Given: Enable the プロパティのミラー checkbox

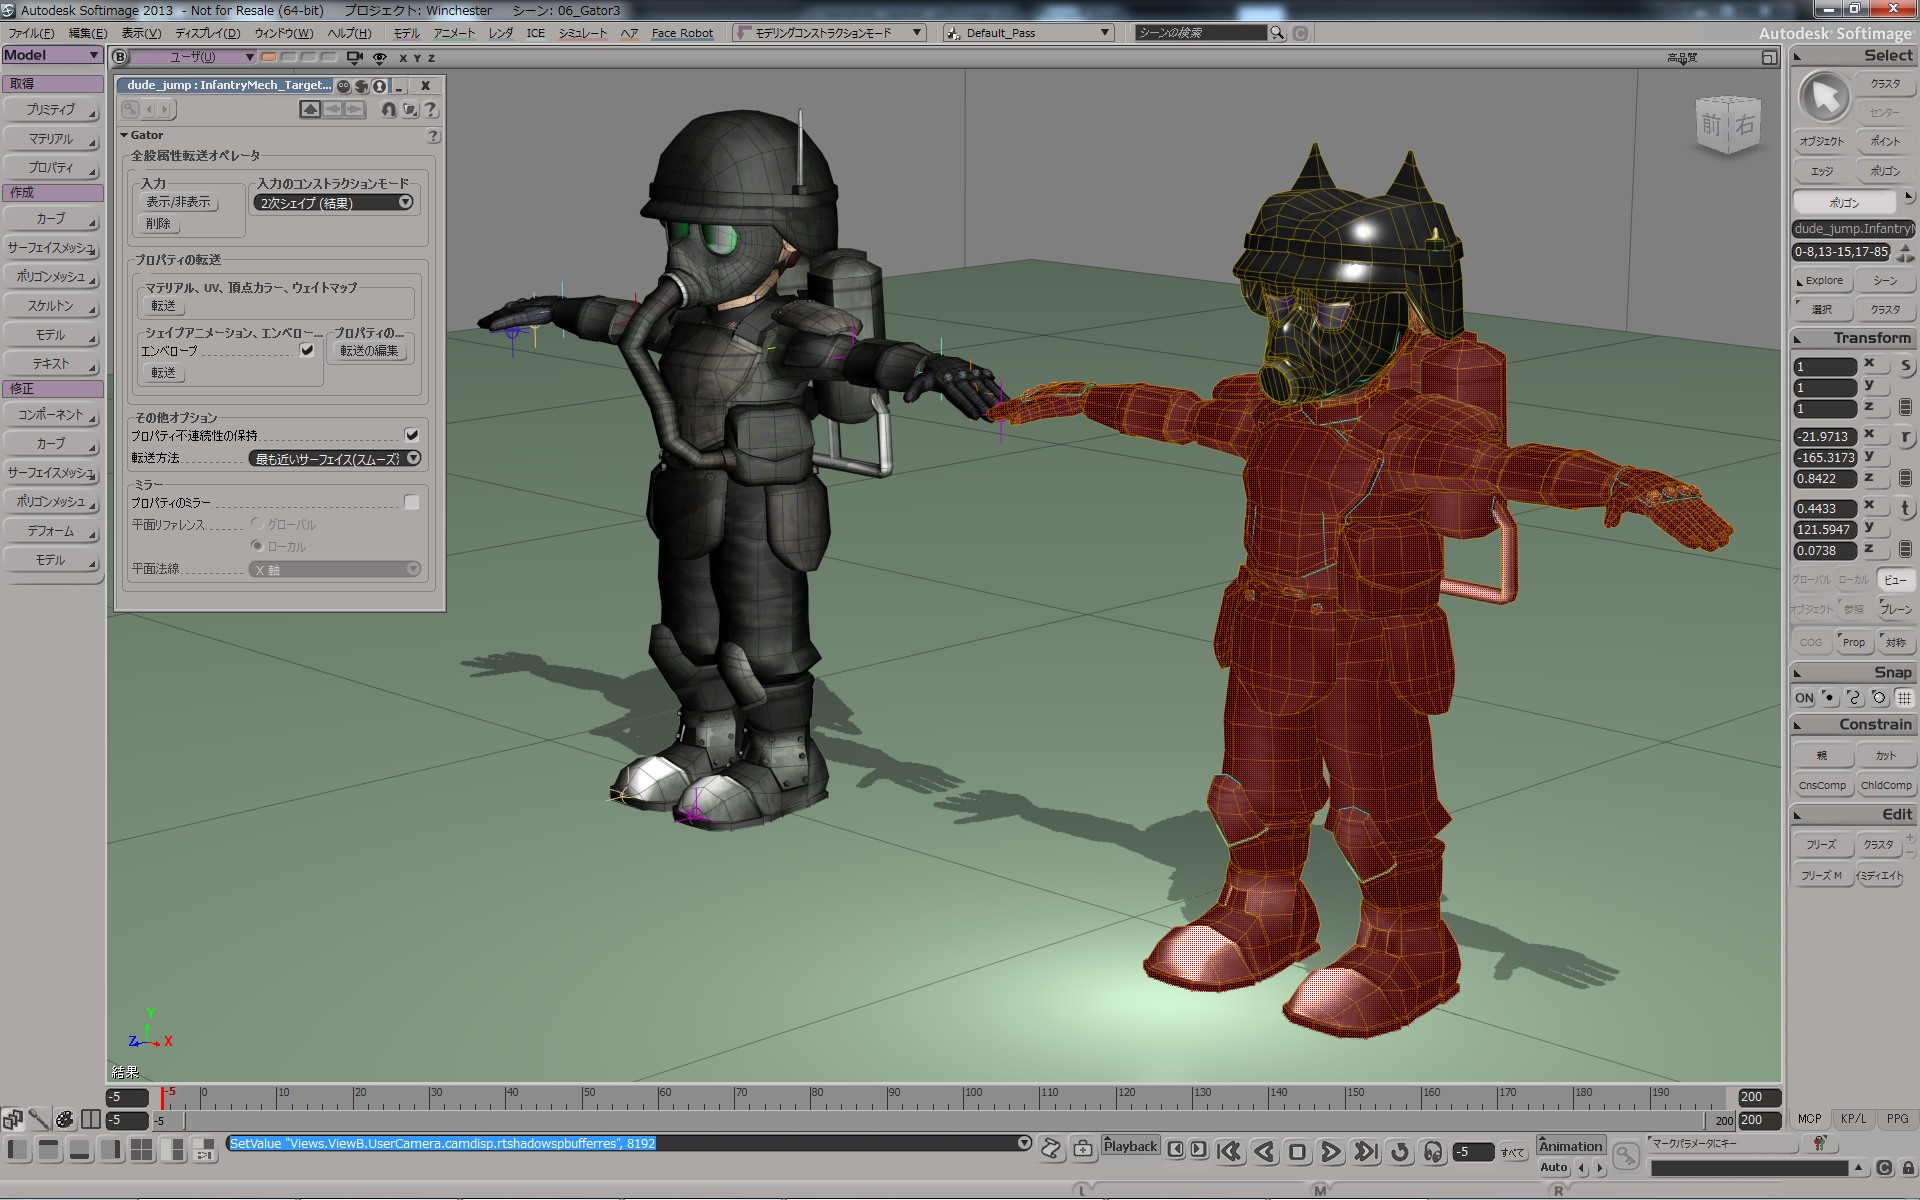Looking at the screenshot, I should [x=411, y=502].
